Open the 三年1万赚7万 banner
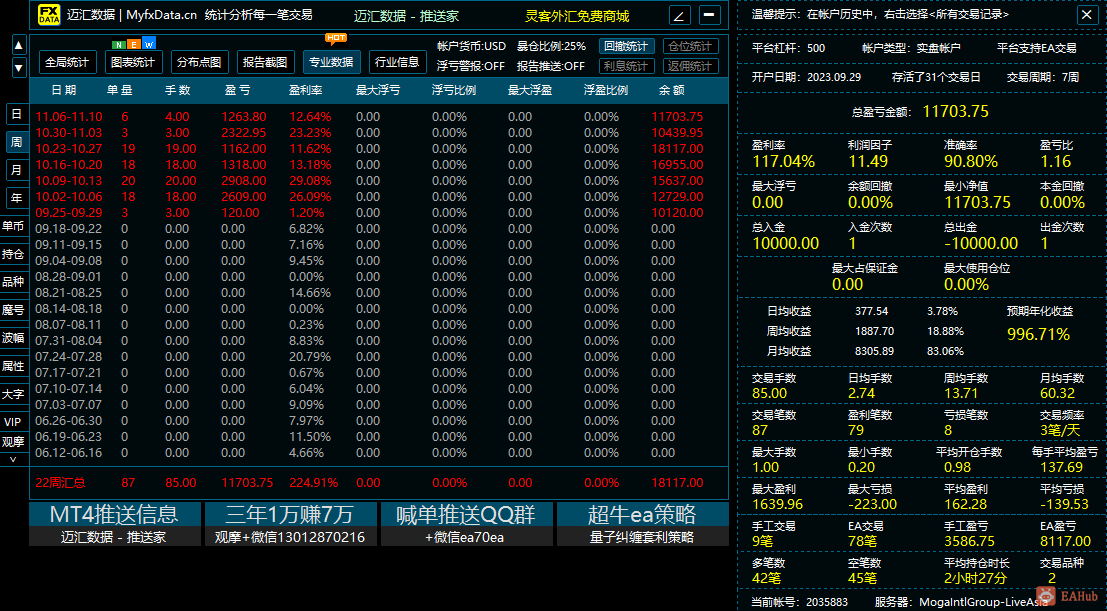The width and height of the screenshot is (1107, 611). click(290, 524)
